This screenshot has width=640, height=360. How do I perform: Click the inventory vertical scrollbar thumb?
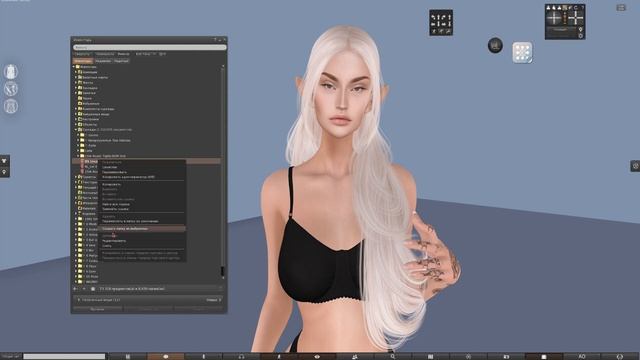click(x=222, y=271)
